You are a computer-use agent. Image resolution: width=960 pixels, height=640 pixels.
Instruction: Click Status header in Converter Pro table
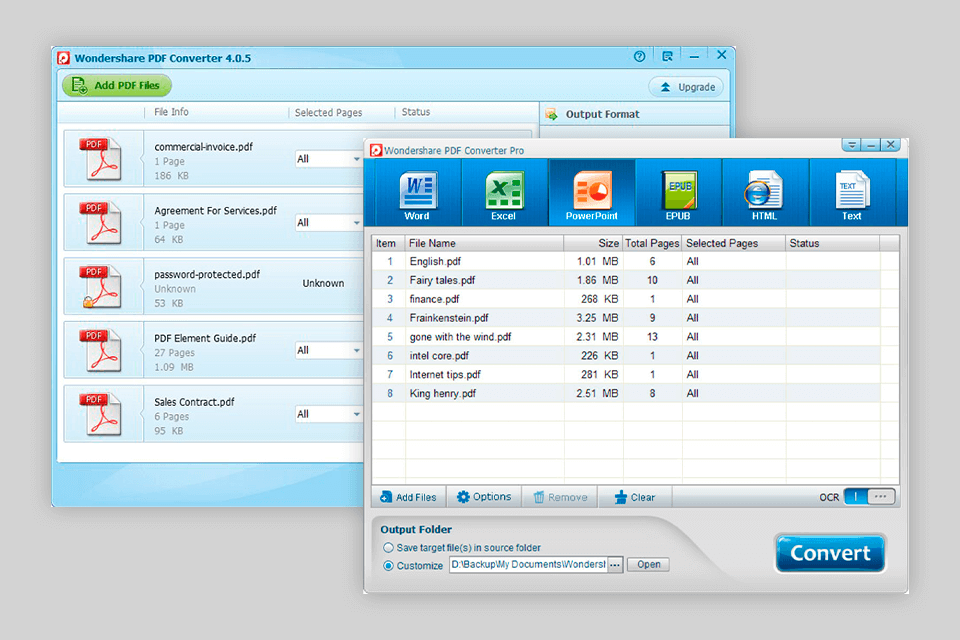(x=833, y=243)
